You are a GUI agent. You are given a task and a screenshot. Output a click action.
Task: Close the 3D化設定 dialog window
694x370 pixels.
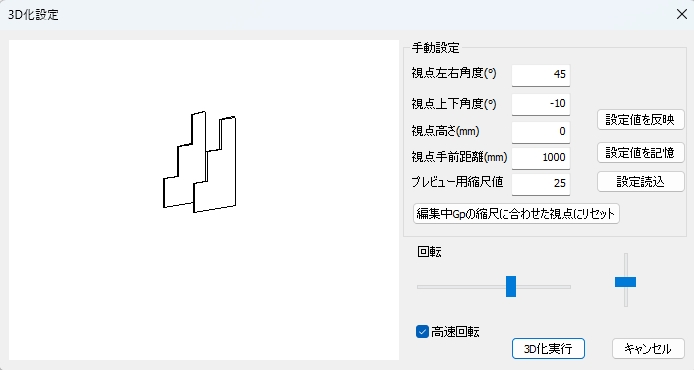(682, 14)
